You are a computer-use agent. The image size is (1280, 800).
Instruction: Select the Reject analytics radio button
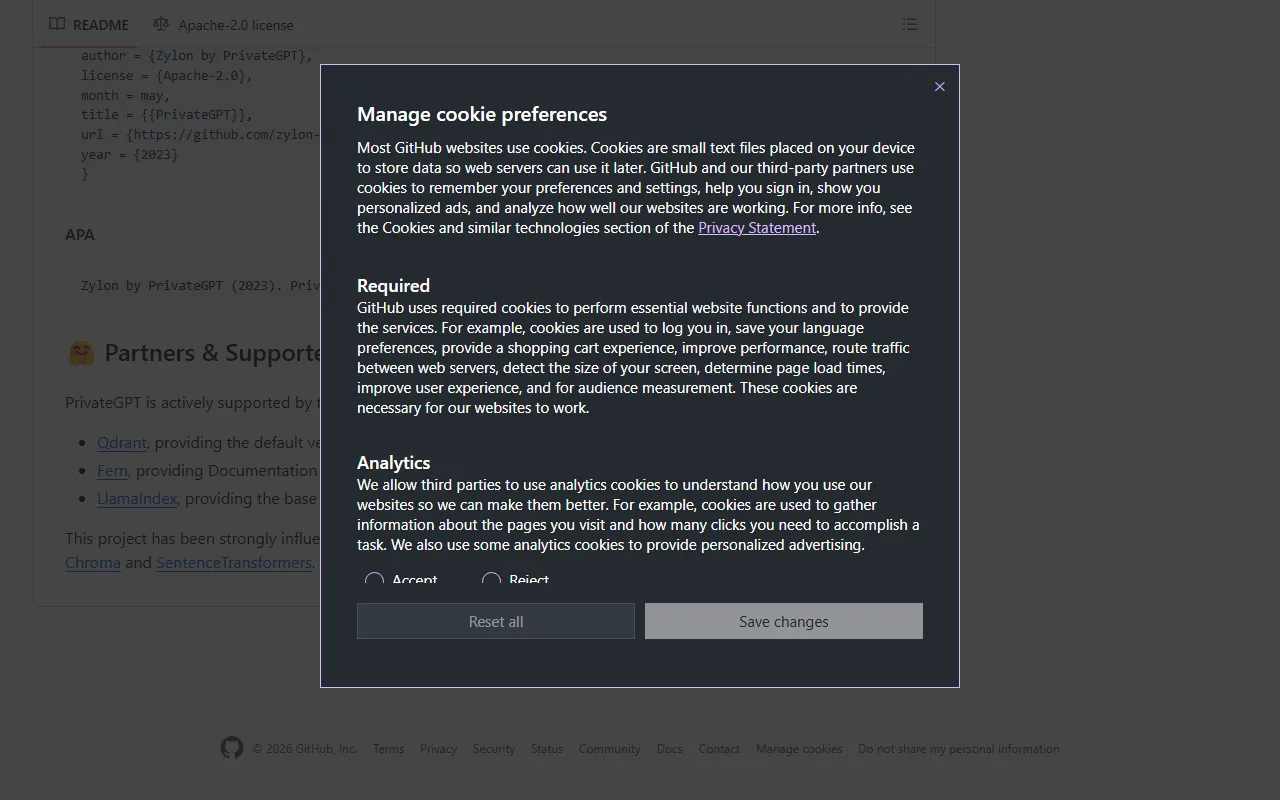tap(491, 580)
